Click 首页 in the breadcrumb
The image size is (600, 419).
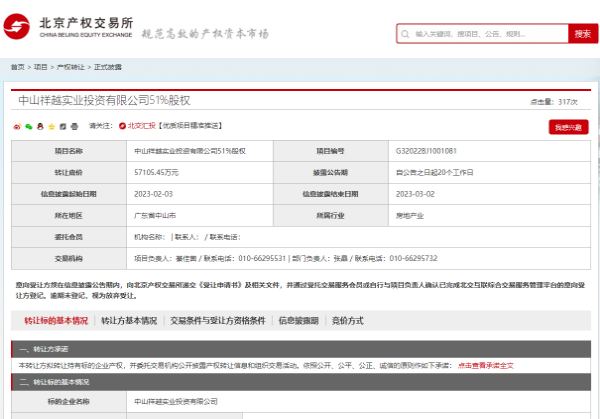[17, 67]
